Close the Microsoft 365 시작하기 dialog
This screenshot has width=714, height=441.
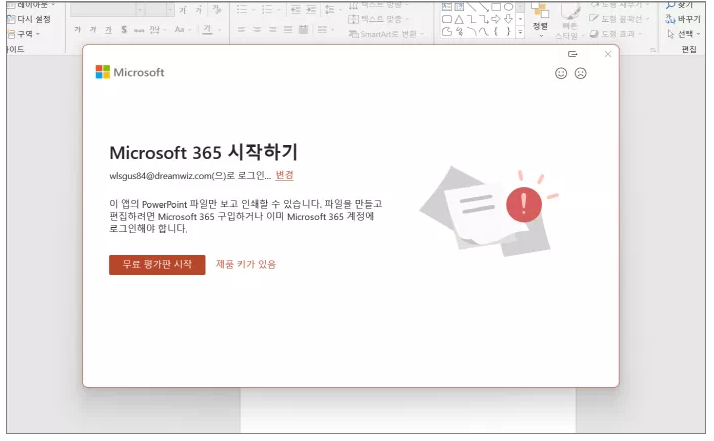pyautogui.click(x=608, y=54)
